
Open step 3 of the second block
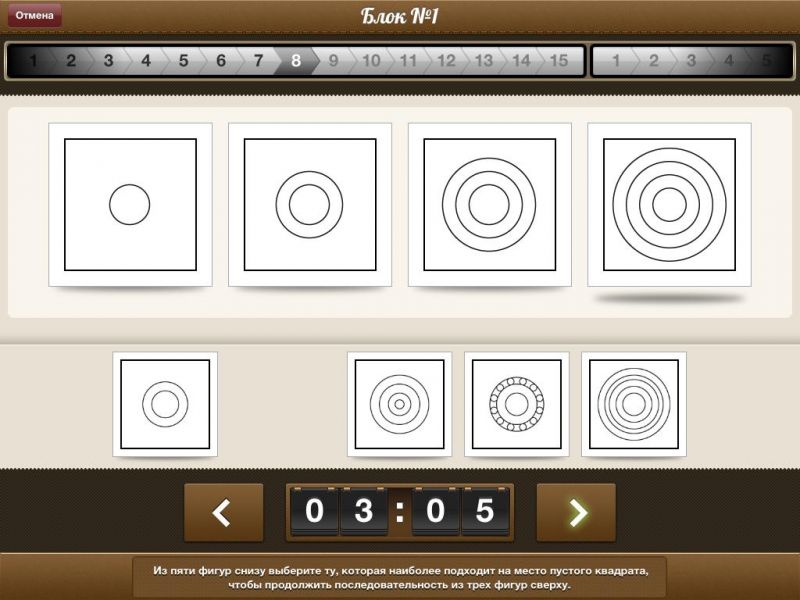tap(691, 61)
